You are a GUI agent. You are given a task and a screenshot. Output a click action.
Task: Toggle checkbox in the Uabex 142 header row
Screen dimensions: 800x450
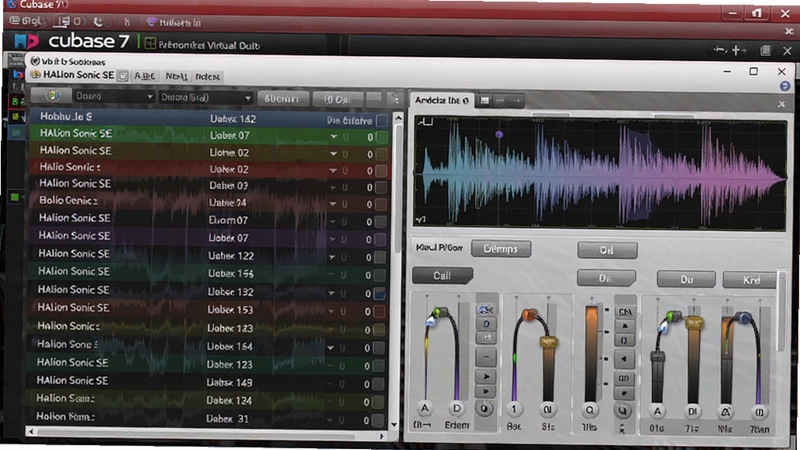[x=382, y=120]
